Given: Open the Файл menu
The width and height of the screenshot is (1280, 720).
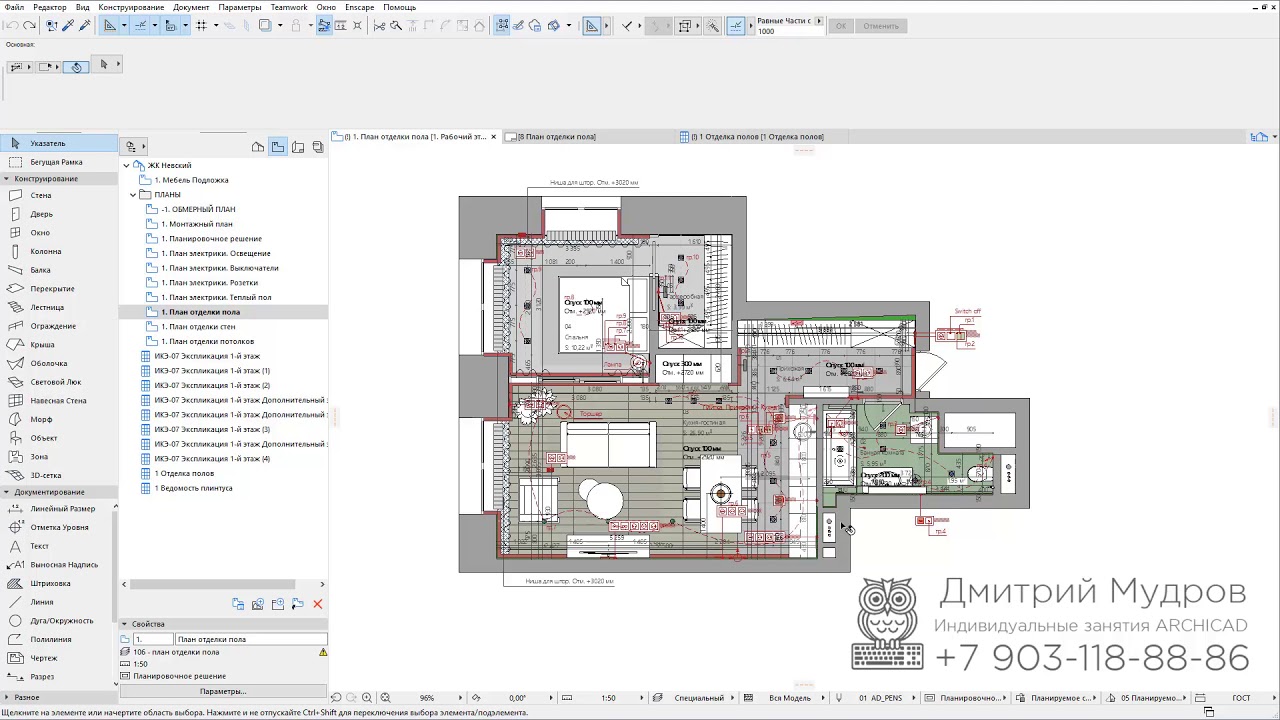Looking at the screenshot, I should tap(14, 7).
